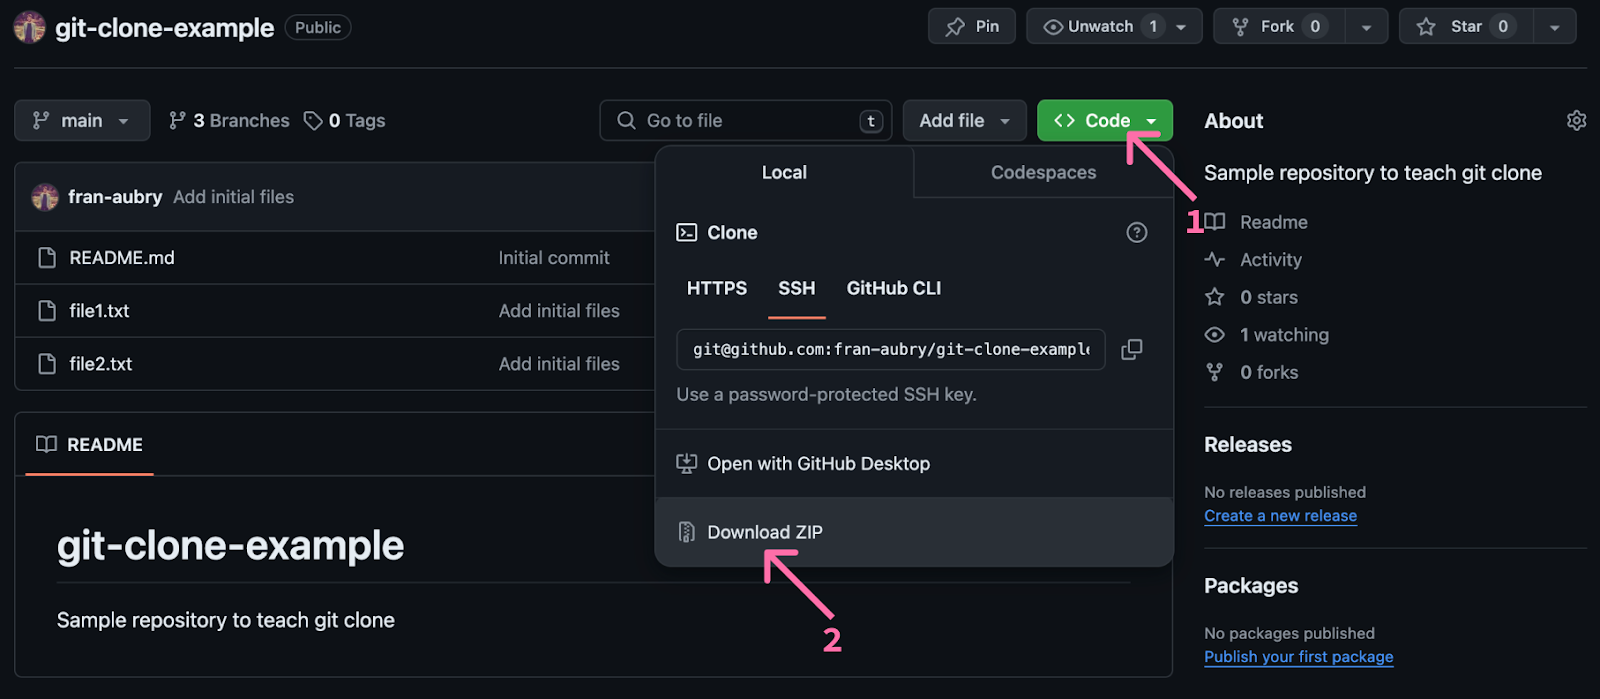The width and height of the screenshot is (1600, 699).
Task: Open repository About settings gear
Action: [1576, 121]
